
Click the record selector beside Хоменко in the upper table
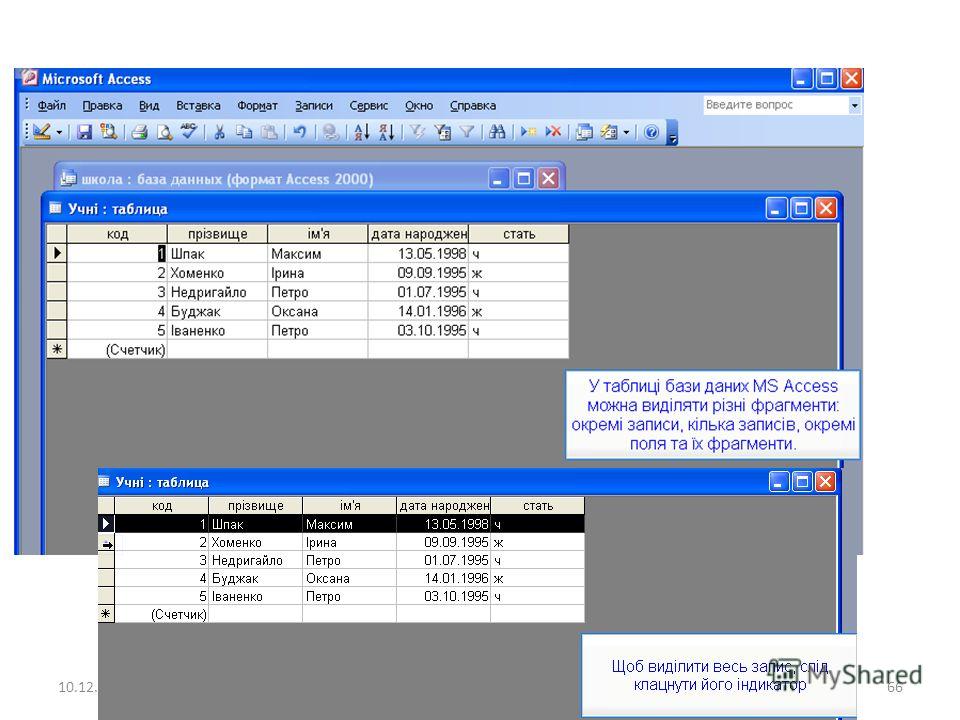tap(56, 272)
